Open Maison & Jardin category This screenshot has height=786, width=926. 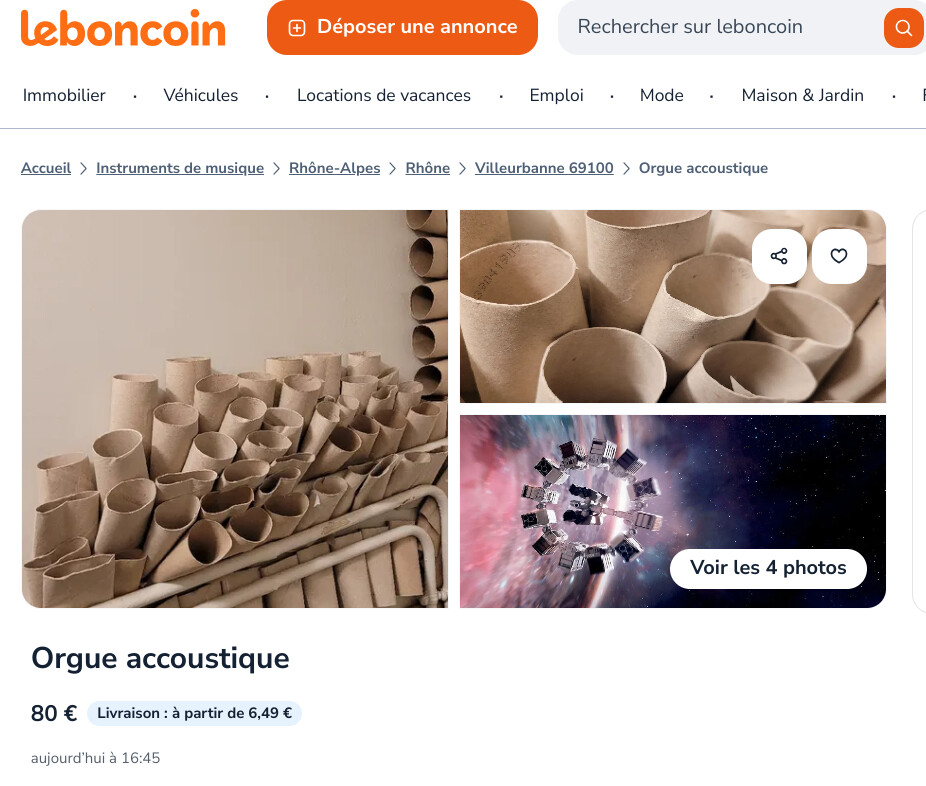click(x=803, y=95)
